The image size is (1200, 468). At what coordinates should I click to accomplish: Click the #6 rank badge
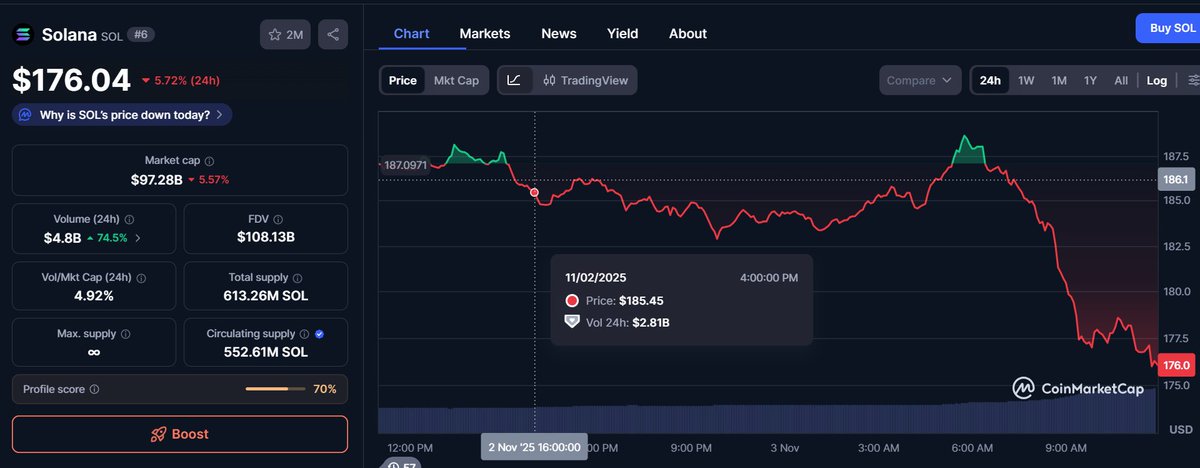[x=142, y=35]
